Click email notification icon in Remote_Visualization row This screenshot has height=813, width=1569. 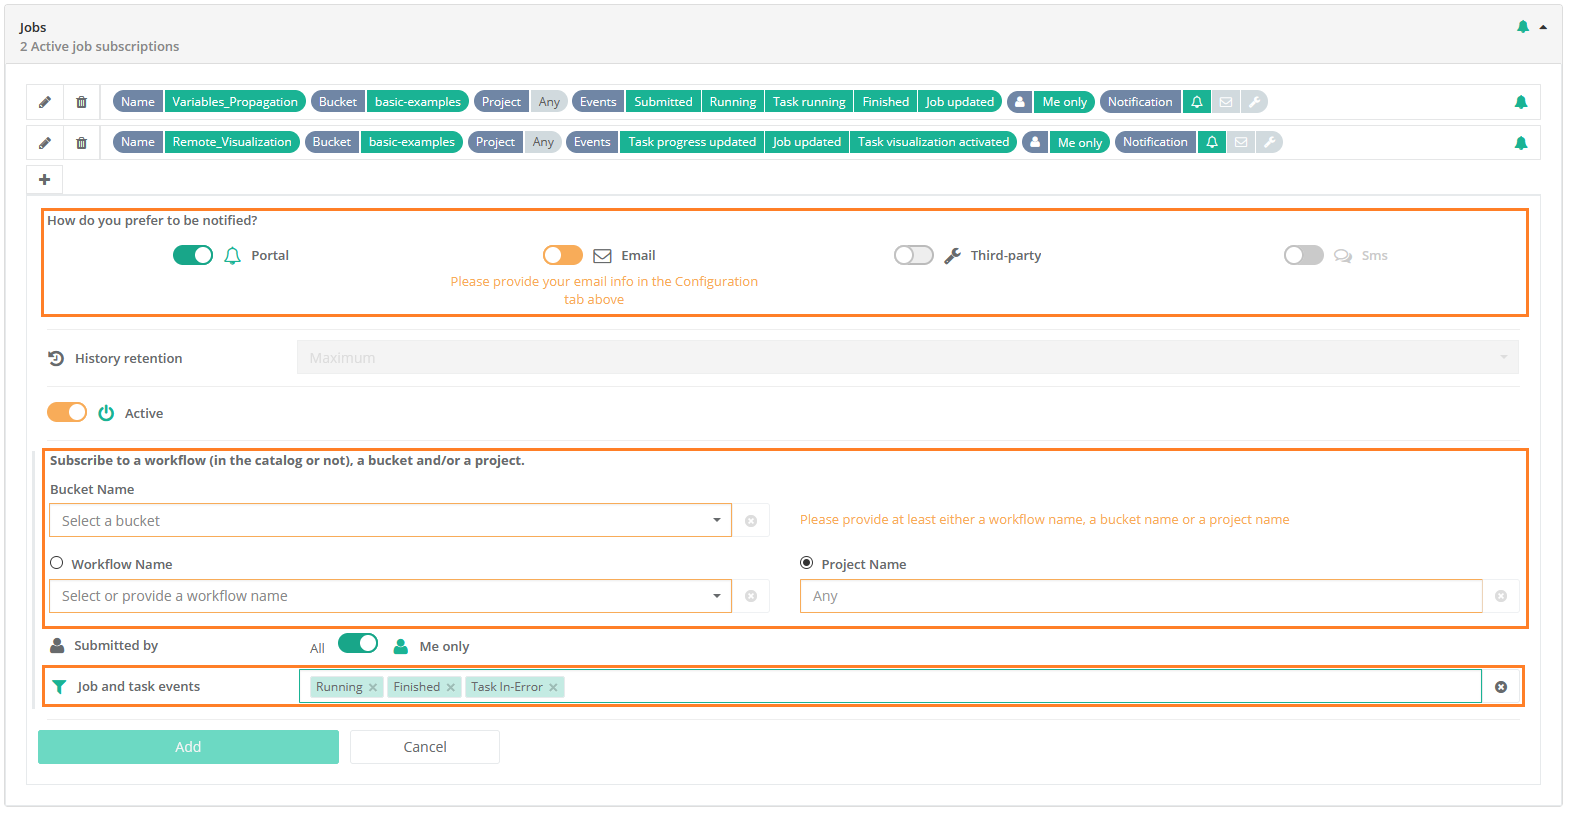tap(1241, 142)
